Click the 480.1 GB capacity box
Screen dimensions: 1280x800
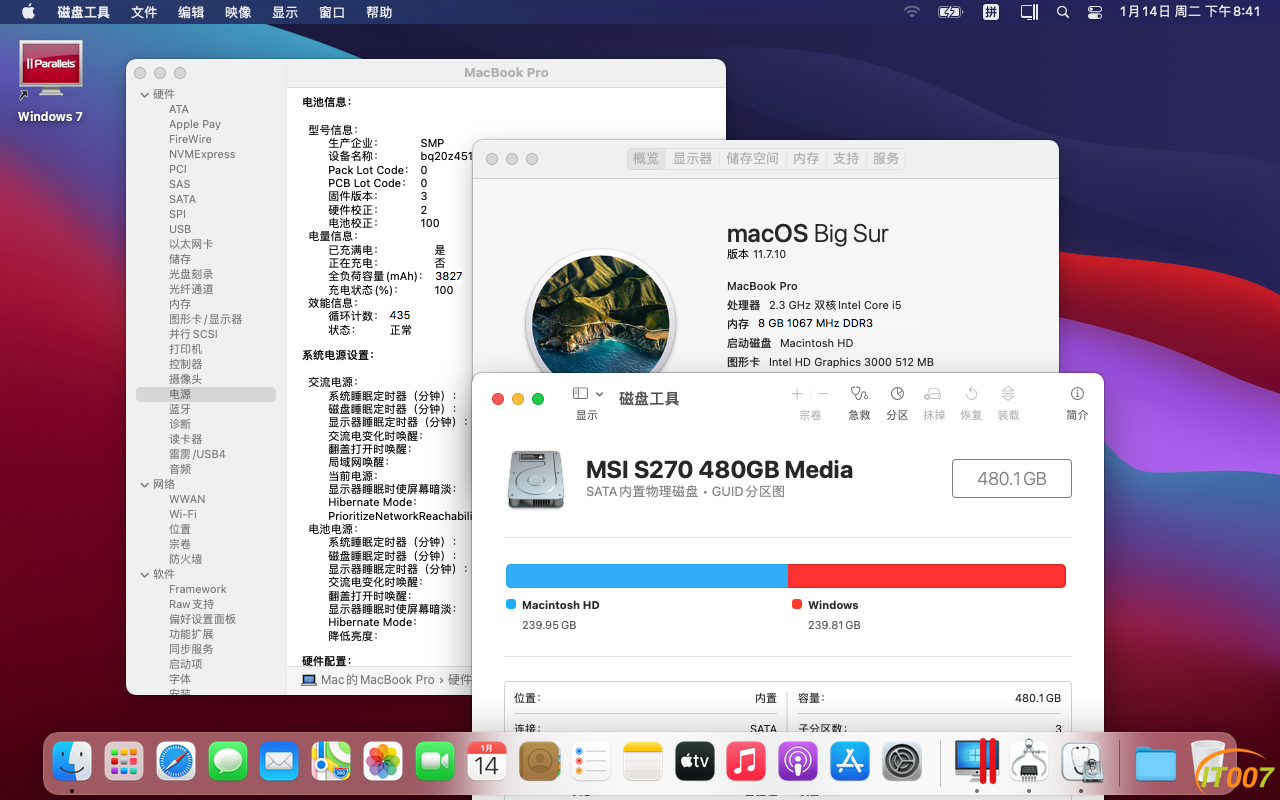pos(1012,479)
